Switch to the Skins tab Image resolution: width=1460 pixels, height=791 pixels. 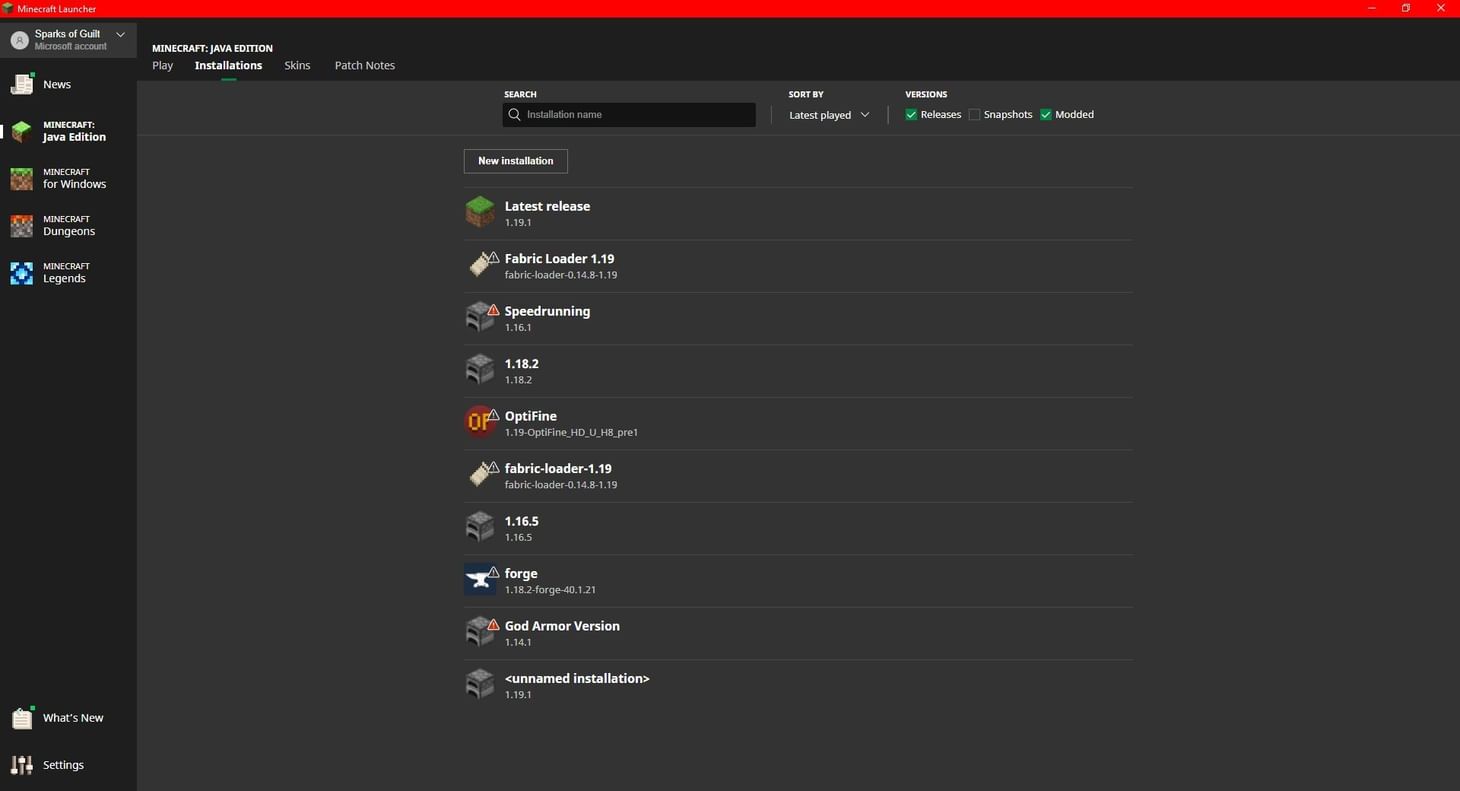coord(297,65)
